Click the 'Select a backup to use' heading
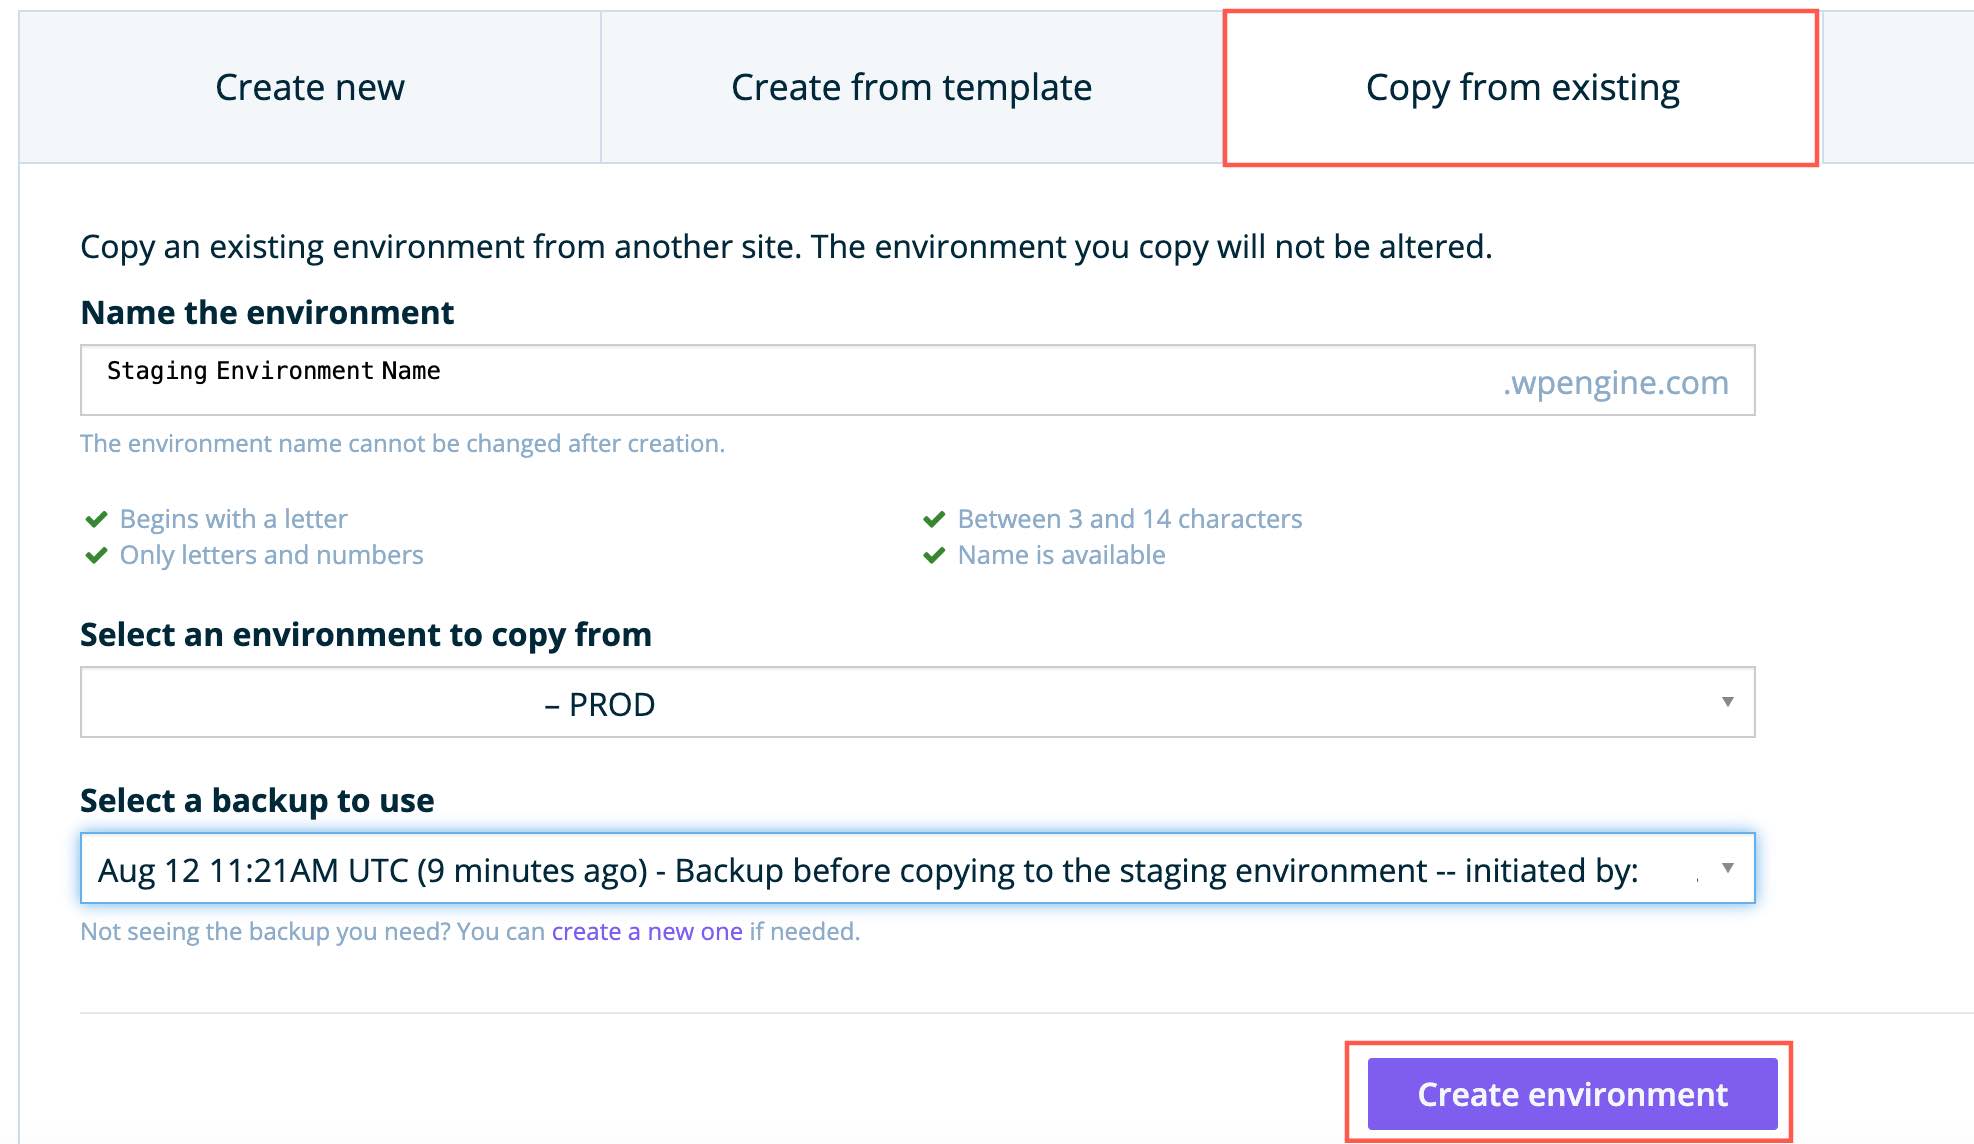 pos(257,800)
